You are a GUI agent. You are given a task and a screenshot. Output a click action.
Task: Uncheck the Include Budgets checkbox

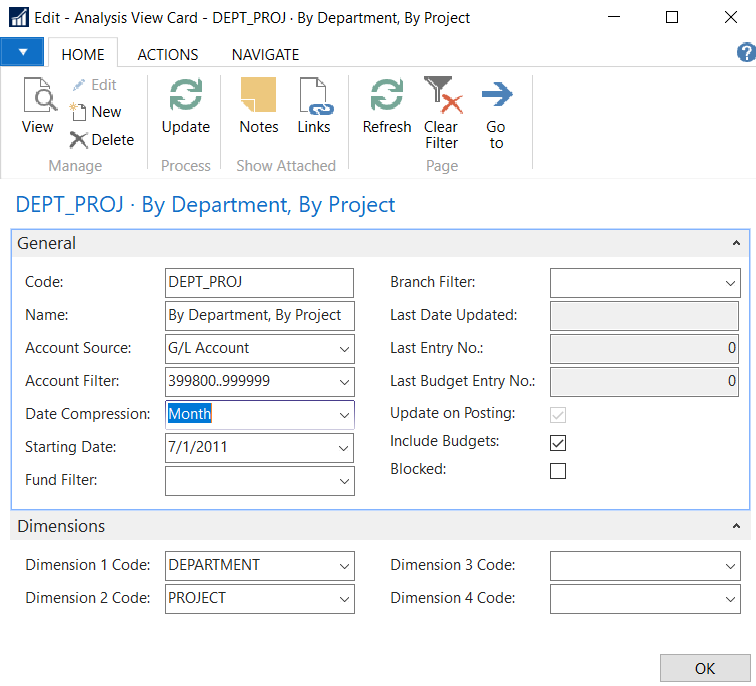pyautogui.click(x=558, y=442)
